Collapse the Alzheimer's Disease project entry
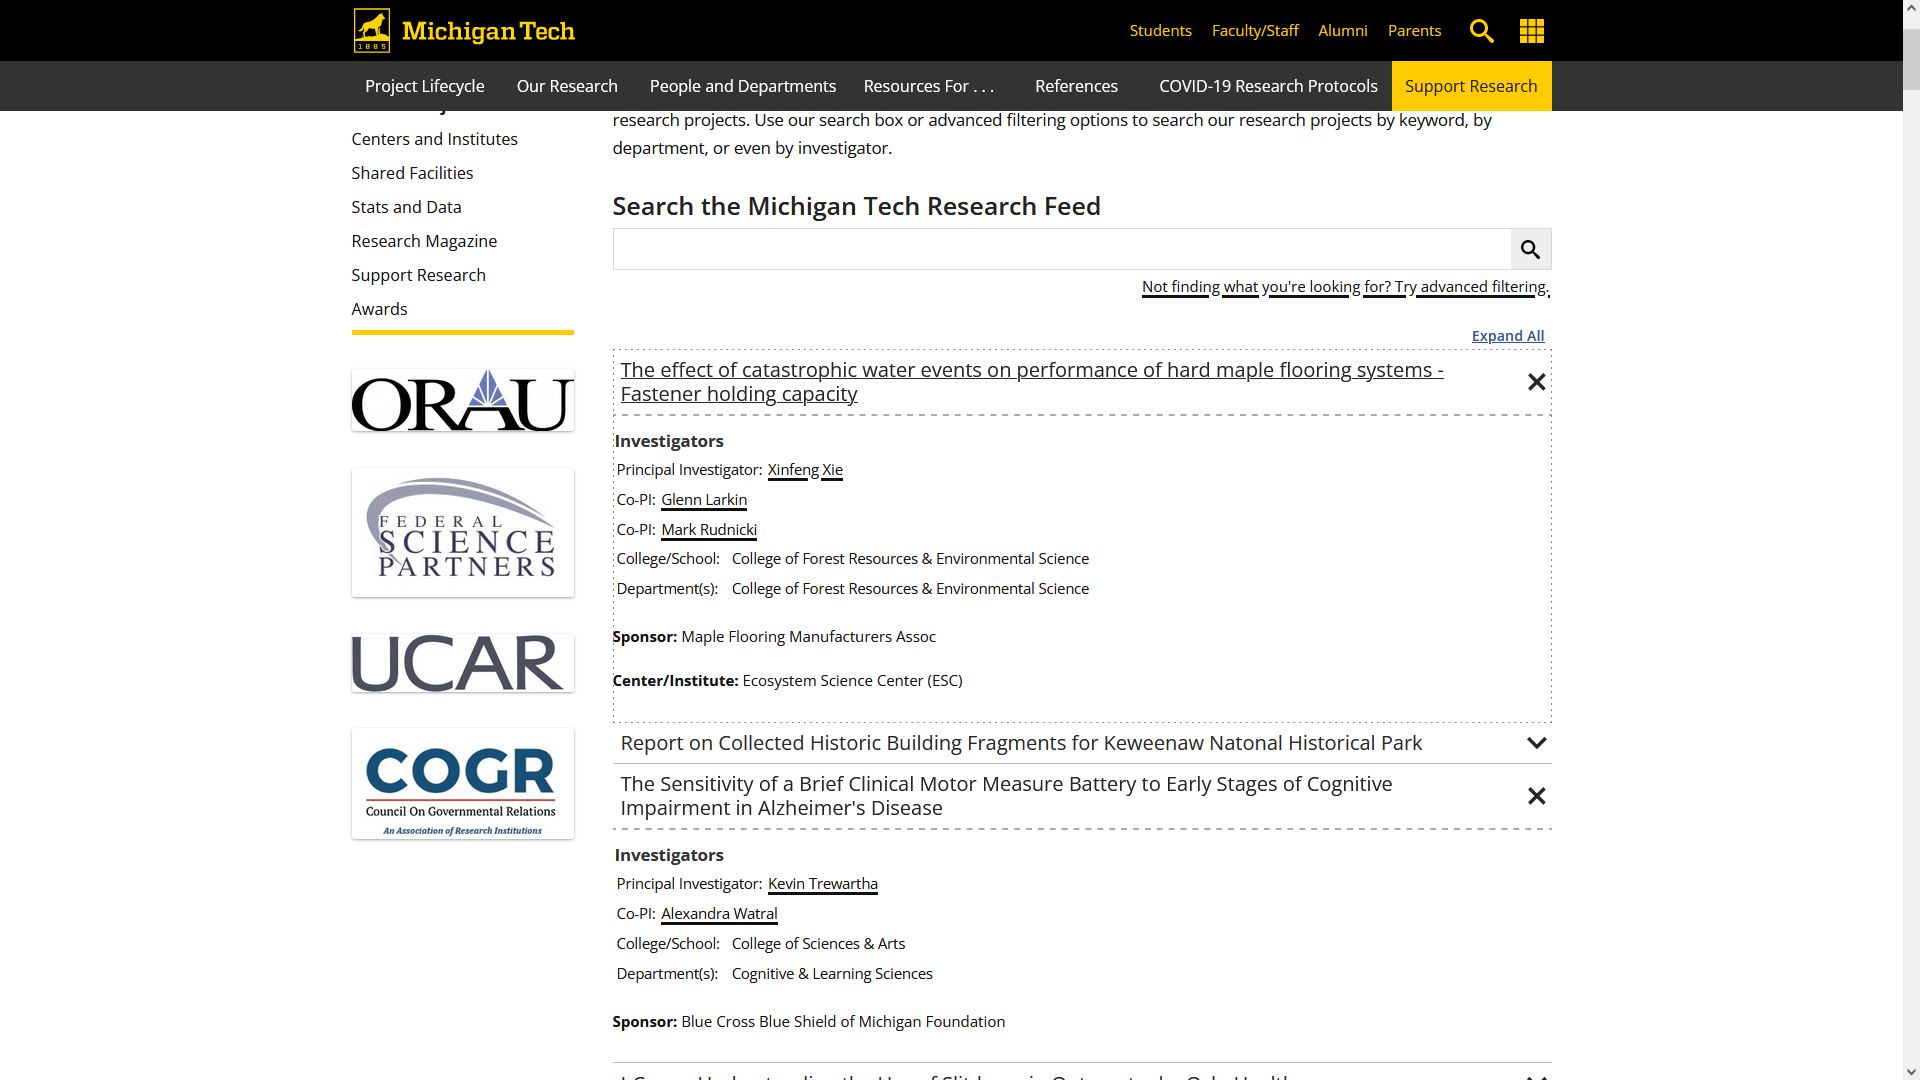1920x1080 pixels. tap(1536, 796)
